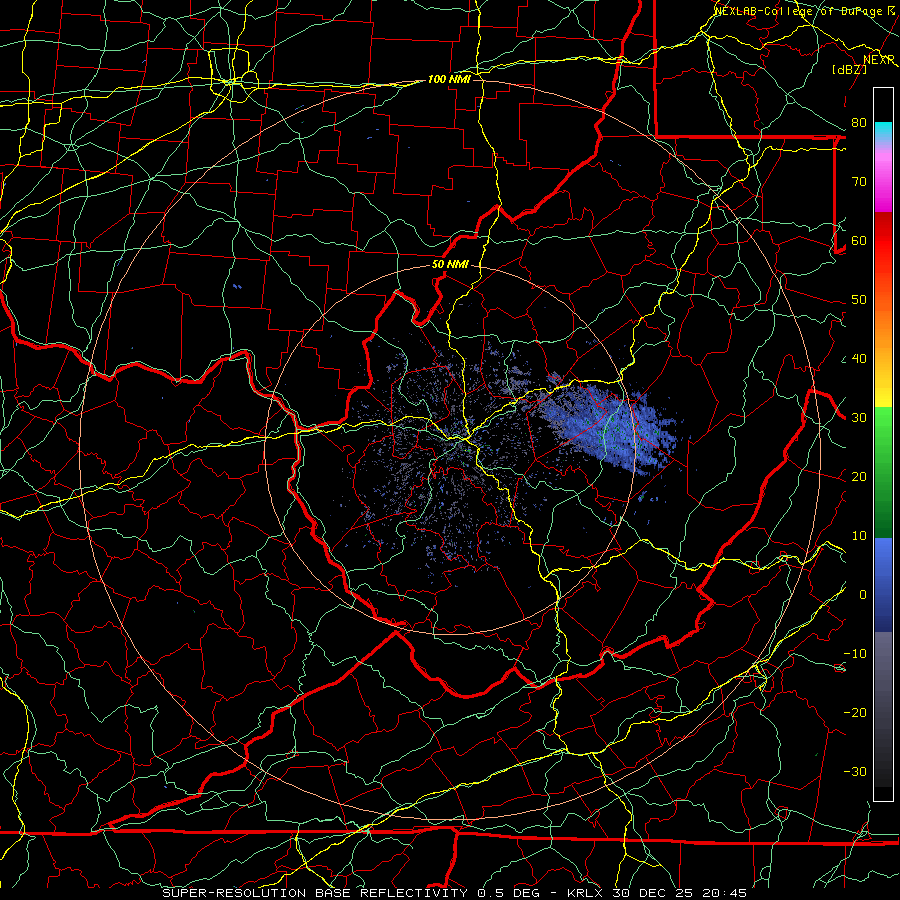Click the Super-Resolution Base Reflectivity caption
900x900 pixels.
[455, 893]
